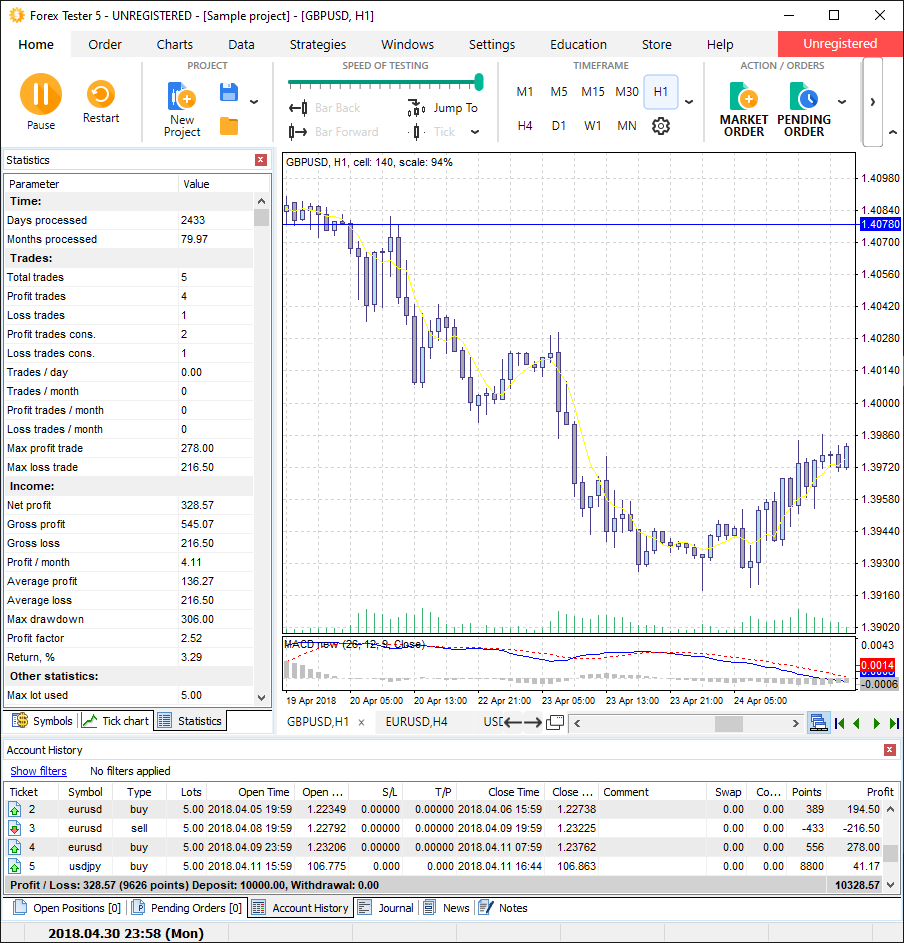Jump to chart beginning icon
The height and width of the screenshot is (943, 904).
[840, 723]
